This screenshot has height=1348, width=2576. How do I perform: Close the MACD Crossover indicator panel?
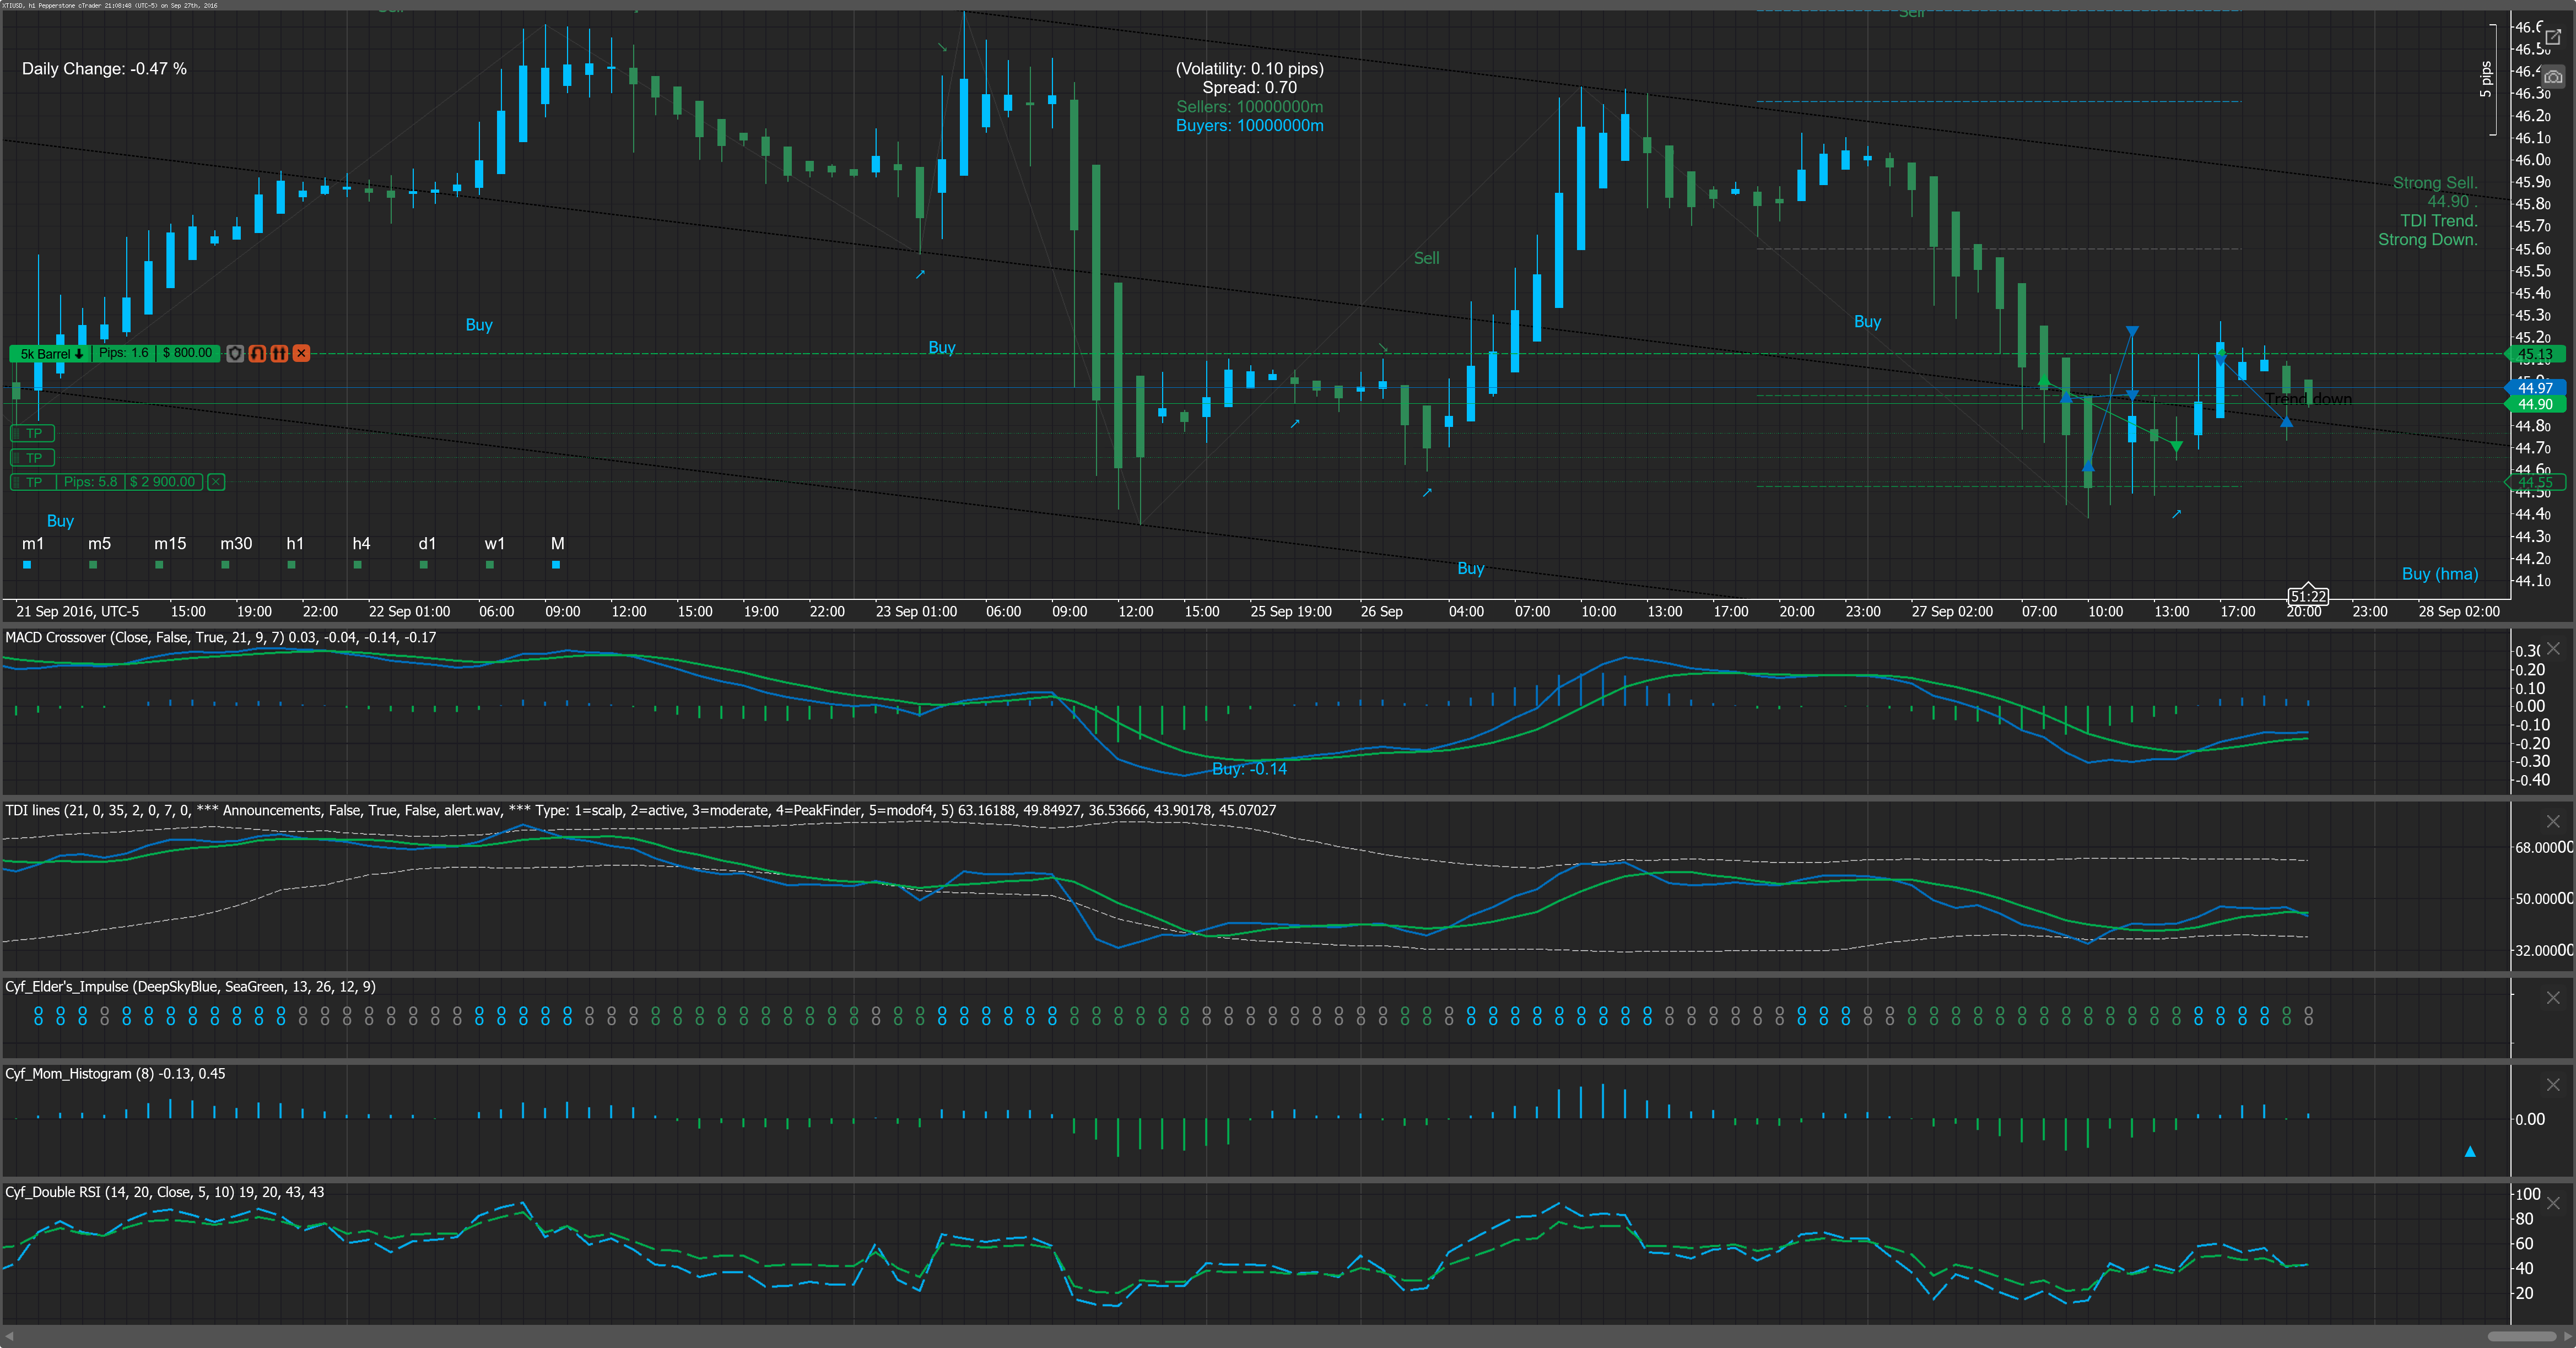click(2553, 648)
